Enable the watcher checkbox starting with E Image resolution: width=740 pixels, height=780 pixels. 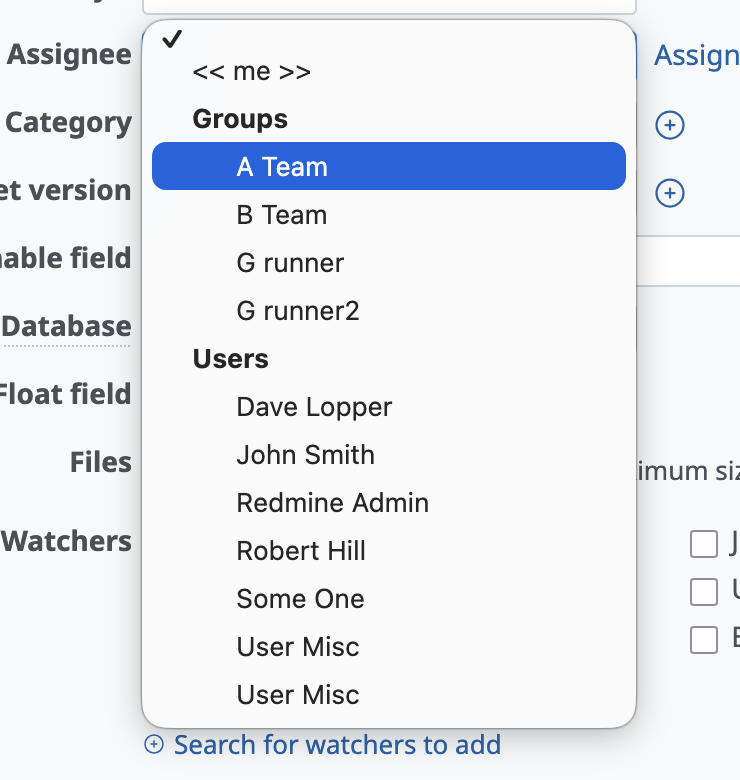(x=704, y=640)
